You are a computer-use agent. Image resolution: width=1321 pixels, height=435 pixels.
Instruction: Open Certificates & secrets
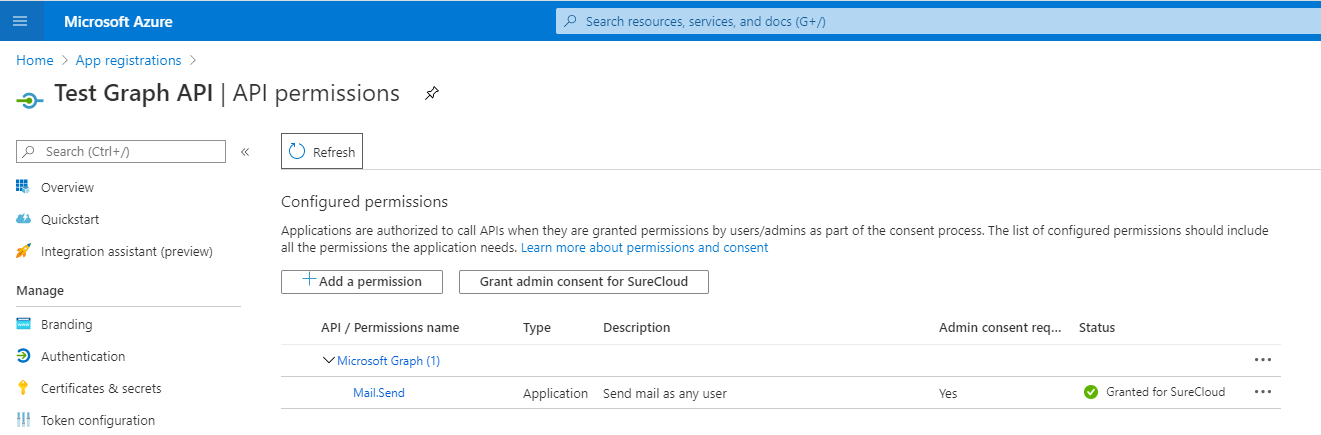[x=101, y=388]
